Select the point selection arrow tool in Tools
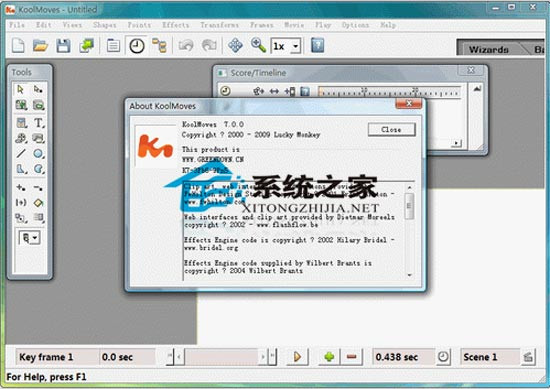550x389 pixels. coord(38,90)
